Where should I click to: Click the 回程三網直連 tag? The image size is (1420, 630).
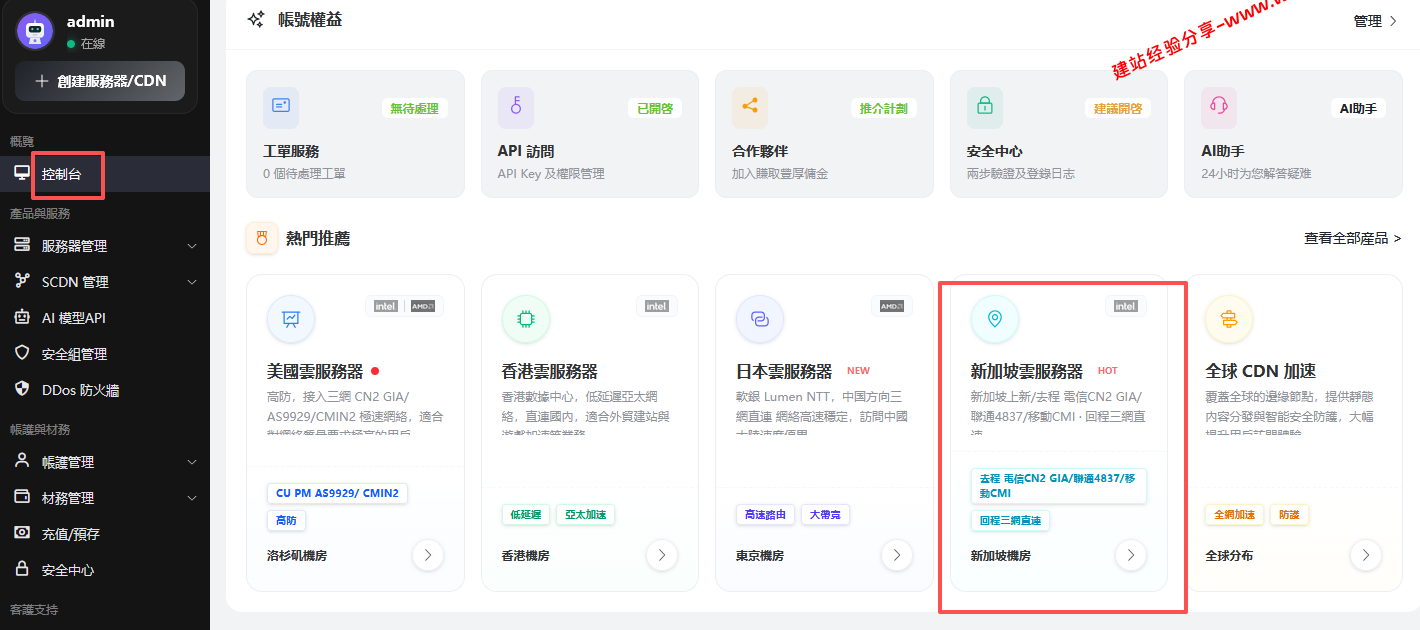(x=1010, y=521)
